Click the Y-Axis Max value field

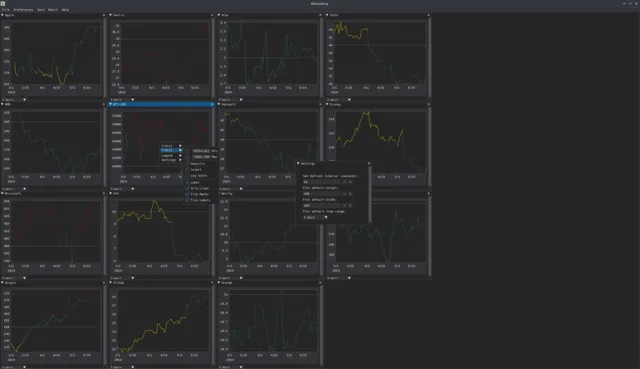(x=201, y=157)
